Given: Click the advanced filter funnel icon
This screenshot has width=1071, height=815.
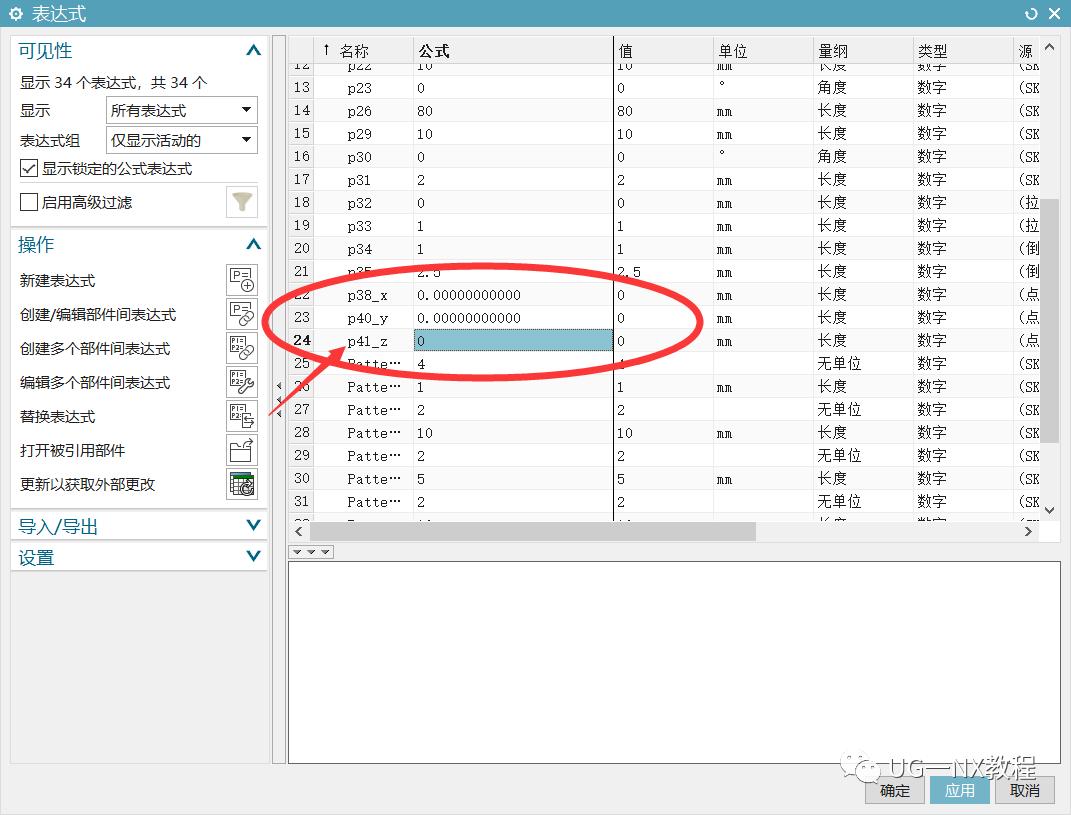Looking at the screenshot, I should pyautogui.click(x=242, y=202).
